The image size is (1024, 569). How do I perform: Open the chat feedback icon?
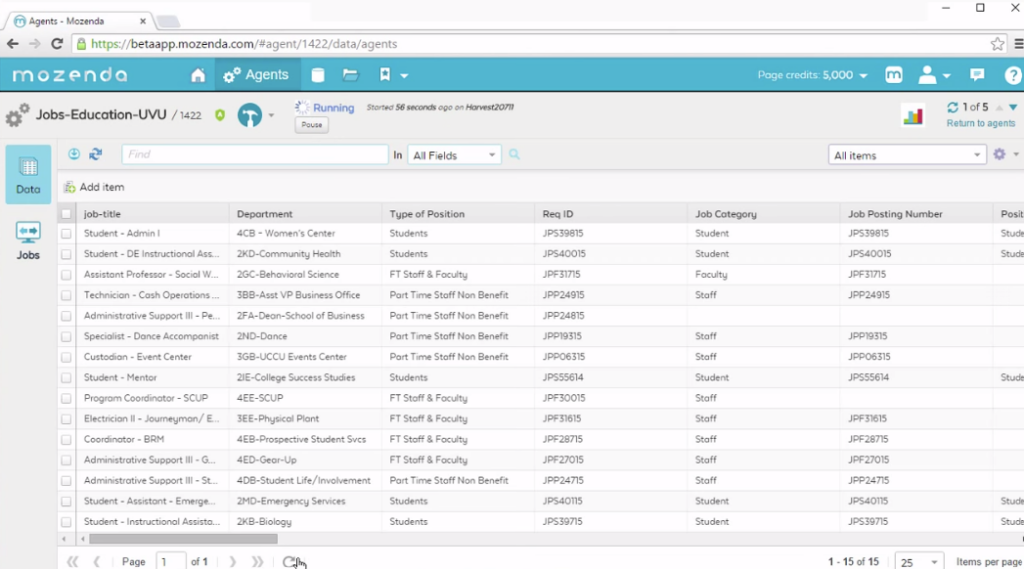[x=977, y=74]
